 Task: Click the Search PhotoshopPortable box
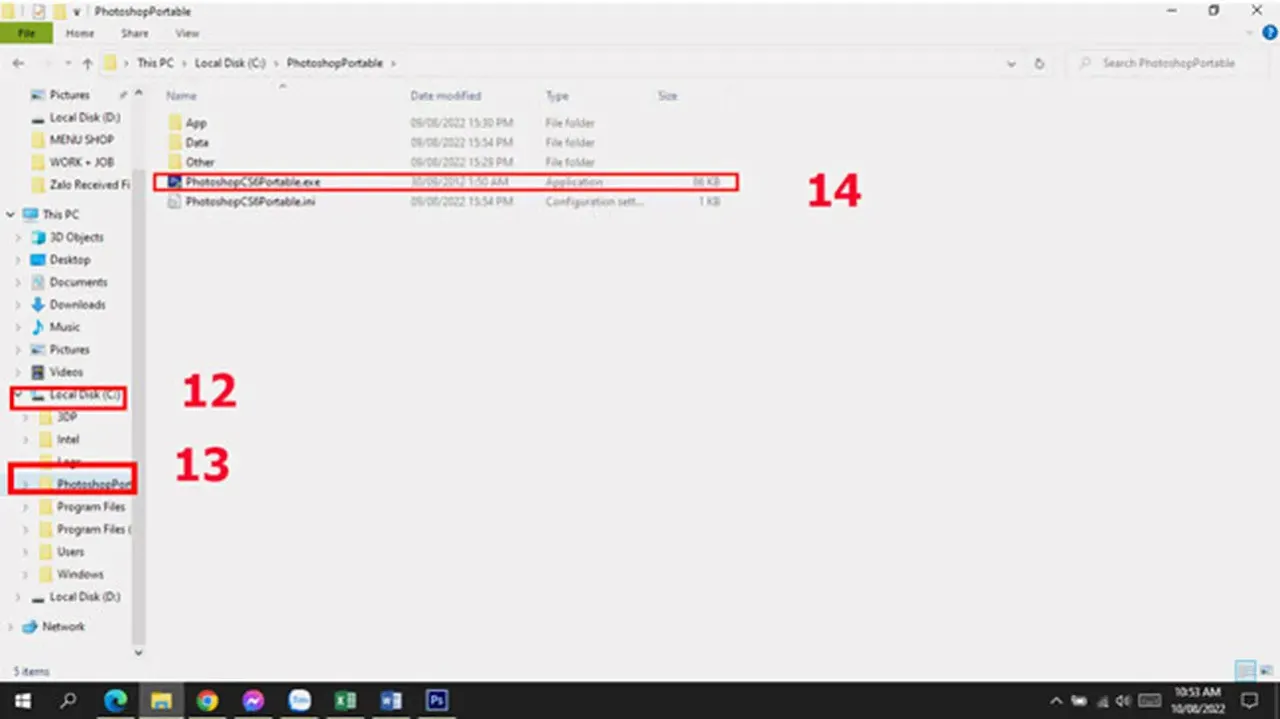tap(1167, 63)
